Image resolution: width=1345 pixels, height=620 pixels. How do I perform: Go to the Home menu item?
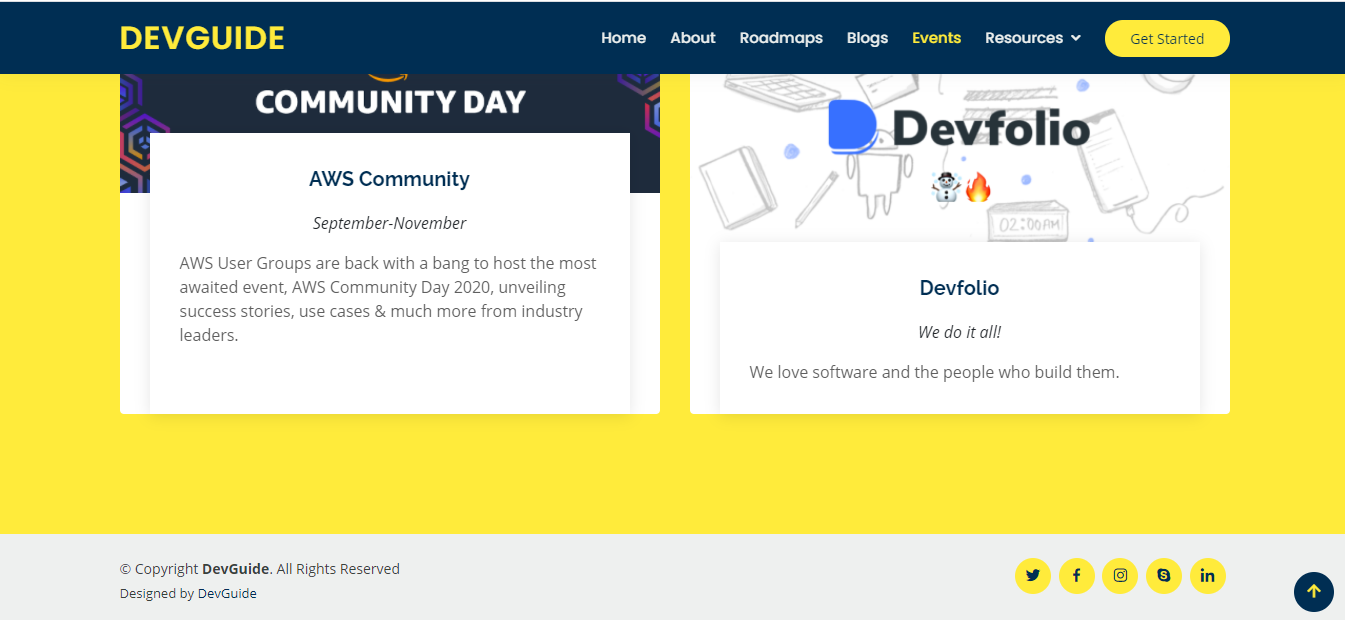(x=623, y=38)
